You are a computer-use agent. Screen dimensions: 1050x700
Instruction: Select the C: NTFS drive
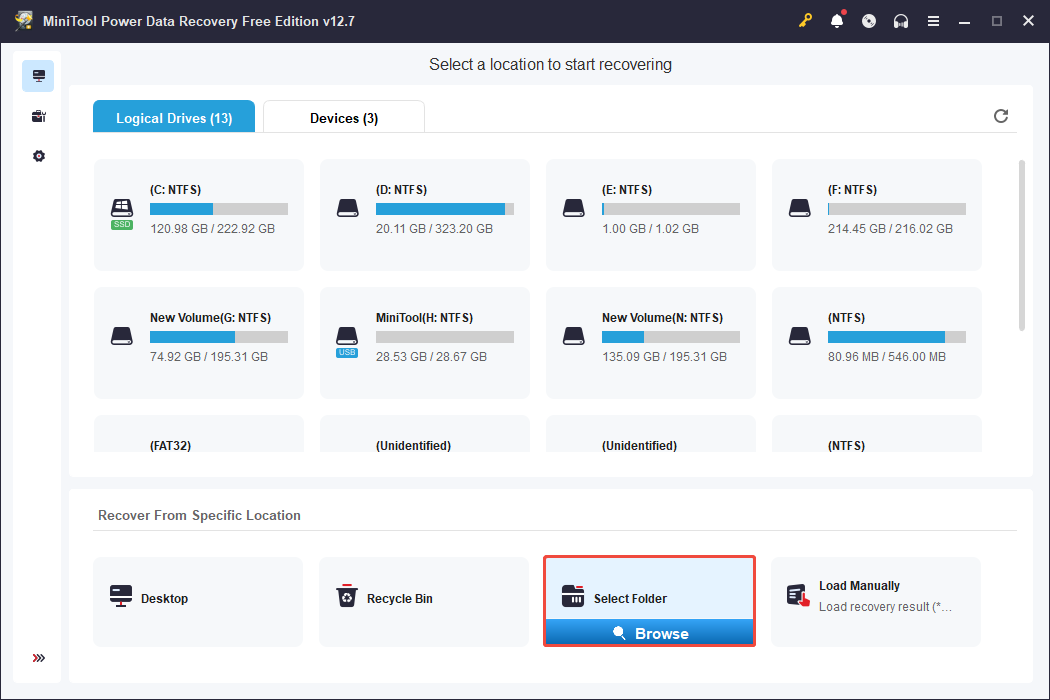(x=198, y=214)
